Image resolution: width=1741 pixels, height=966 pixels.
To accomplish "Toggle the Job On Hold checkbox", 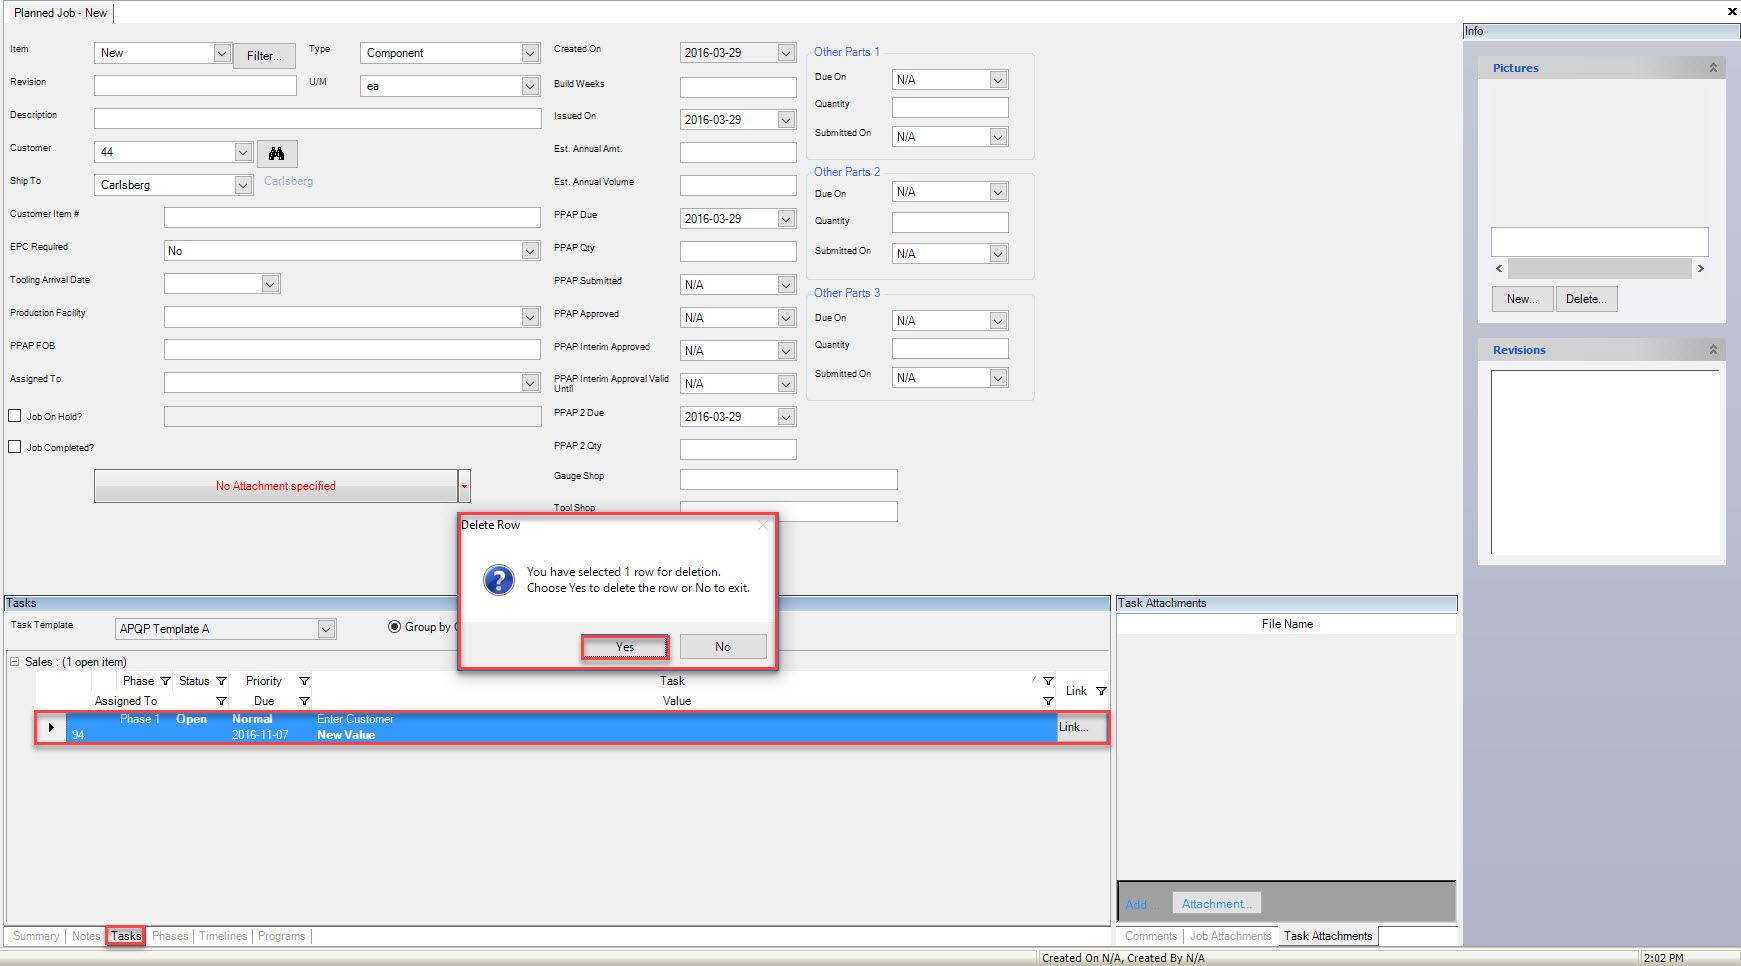I will 15,416.
